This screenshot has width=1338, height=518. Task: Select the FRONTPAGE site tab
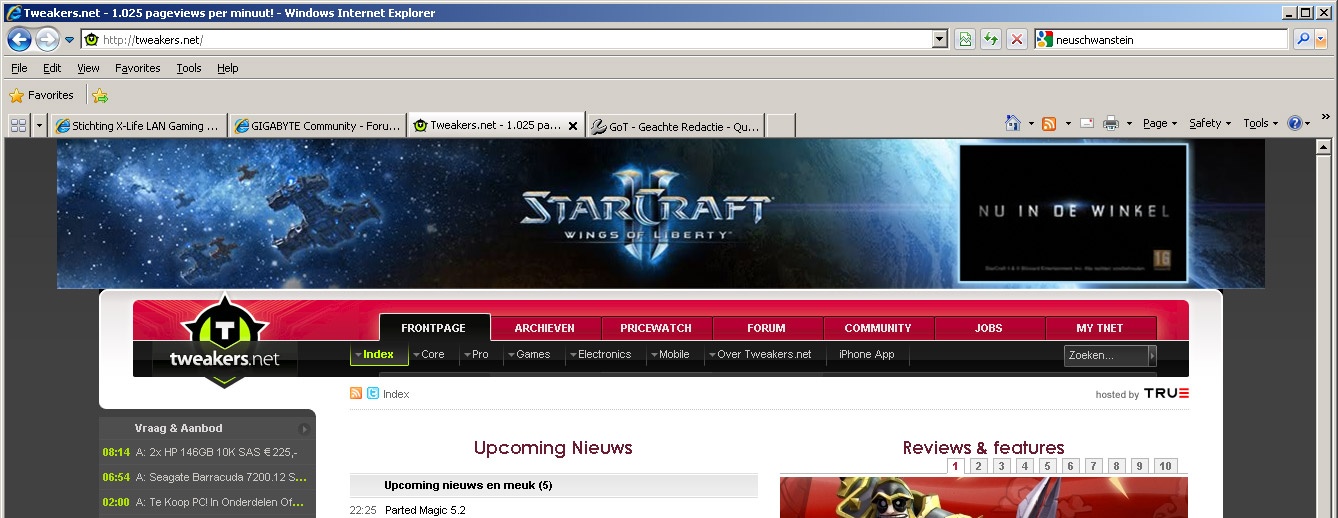[433, 328]
